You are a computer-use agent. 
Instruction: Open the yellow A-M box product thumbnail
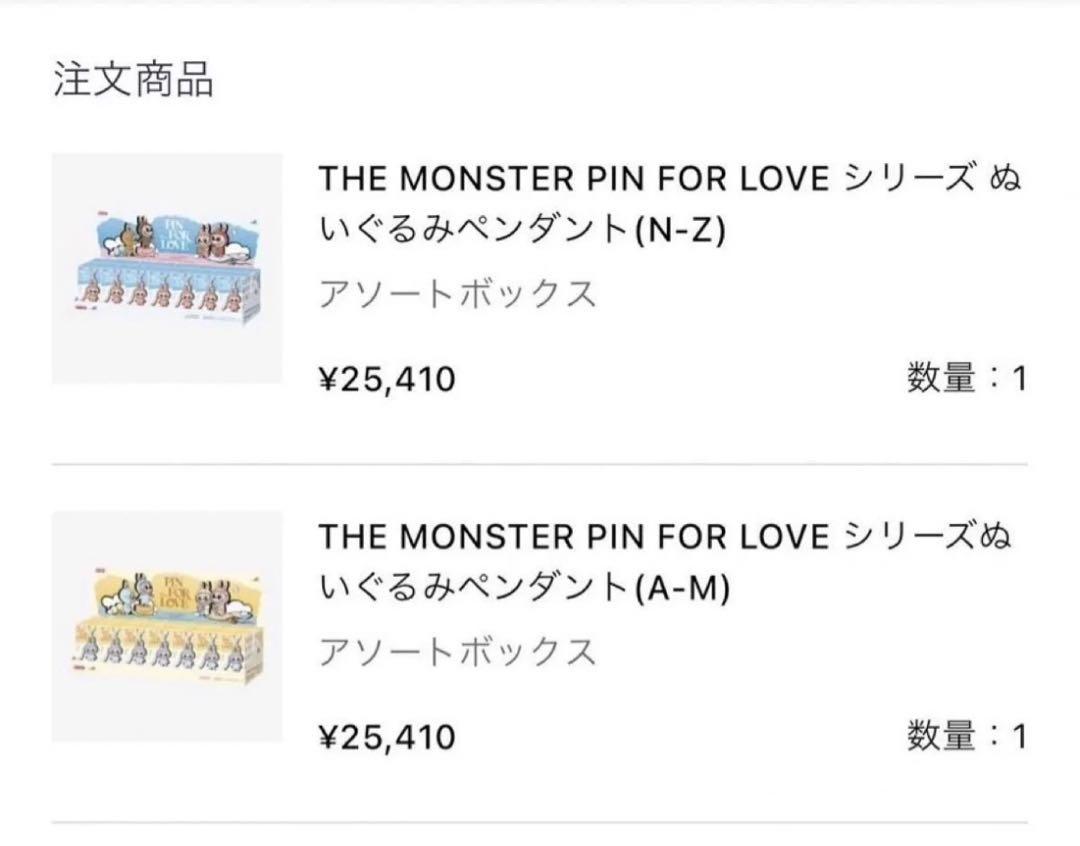[x=167, y=626]
